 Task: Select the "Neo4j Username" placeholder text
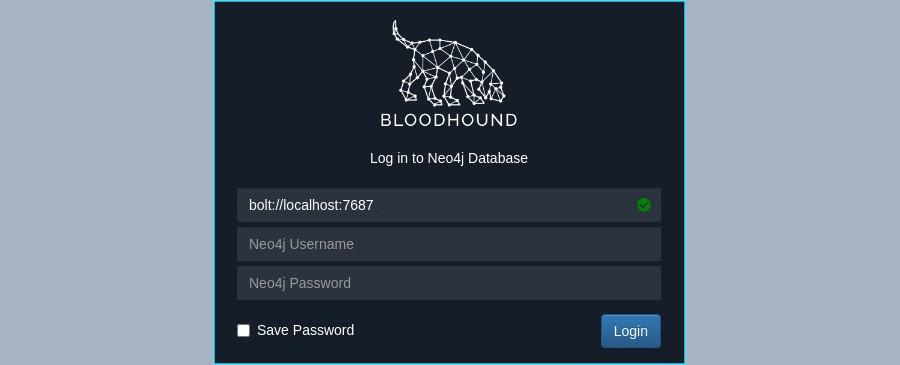click(x=301, y=244)
